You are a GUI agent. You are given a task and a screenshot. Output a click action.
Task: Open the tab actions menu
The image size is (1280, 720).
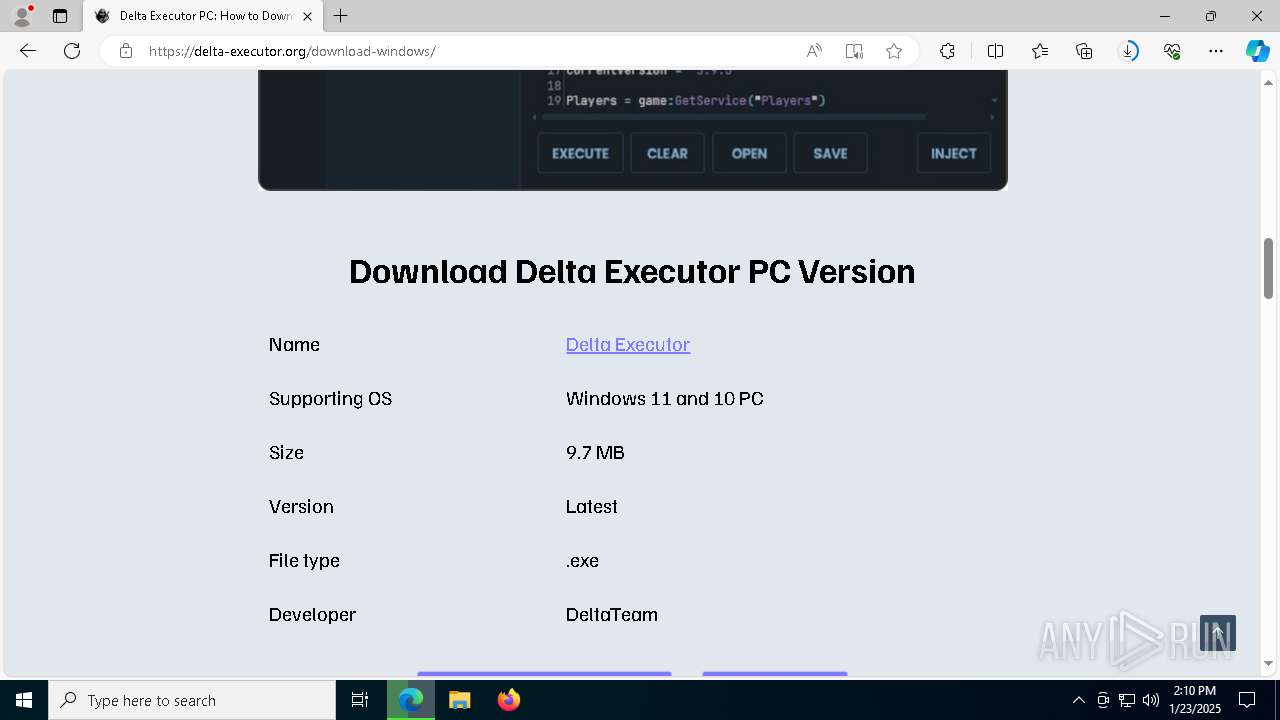(60, 16)
